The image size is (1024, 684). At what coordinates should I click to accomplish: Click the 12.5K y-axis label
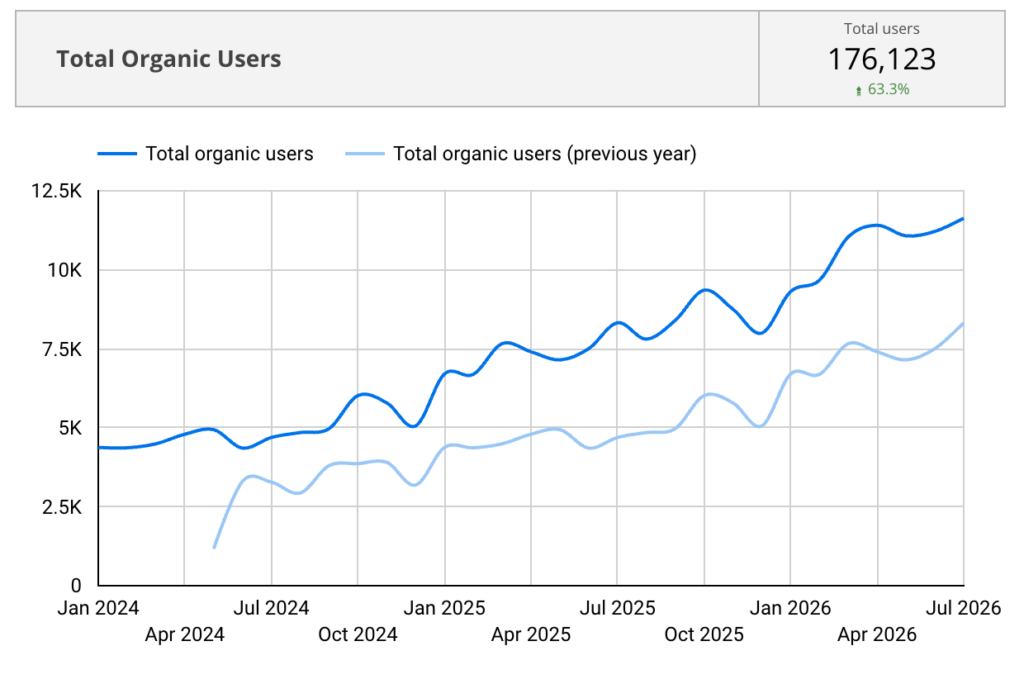point(57,191)
